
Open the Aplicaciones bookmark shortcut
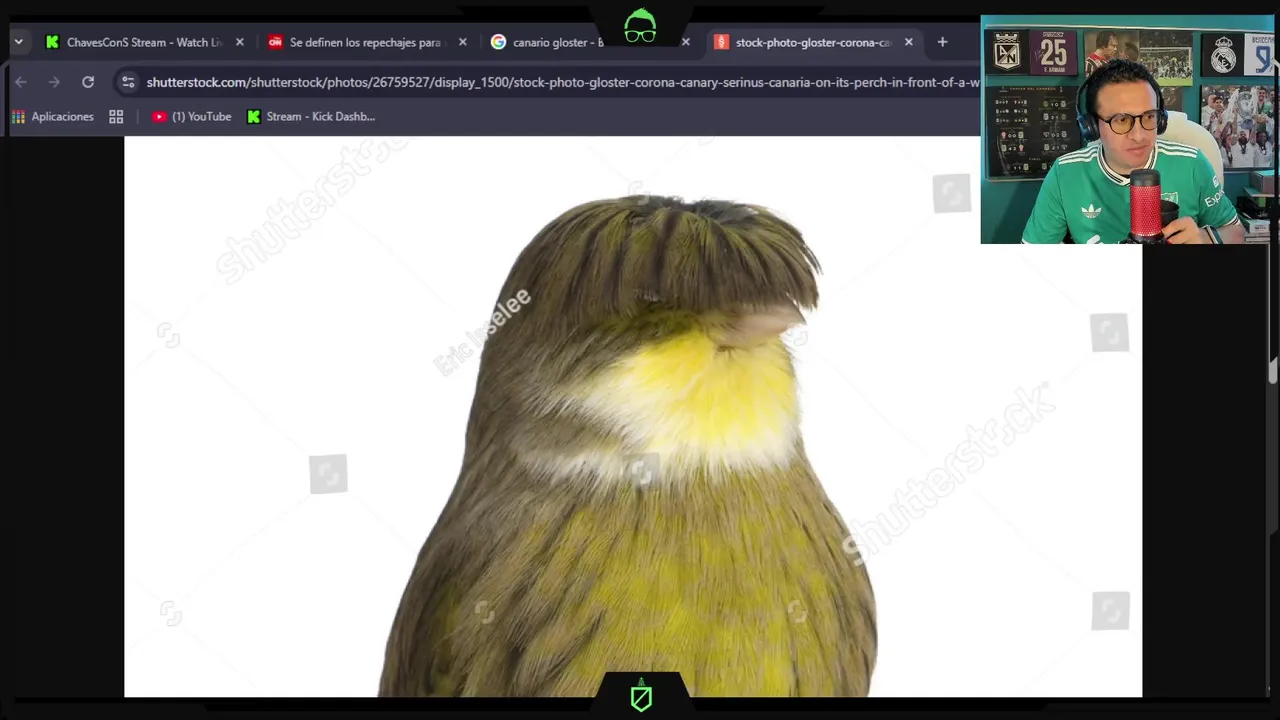click(x=52, y=116)
